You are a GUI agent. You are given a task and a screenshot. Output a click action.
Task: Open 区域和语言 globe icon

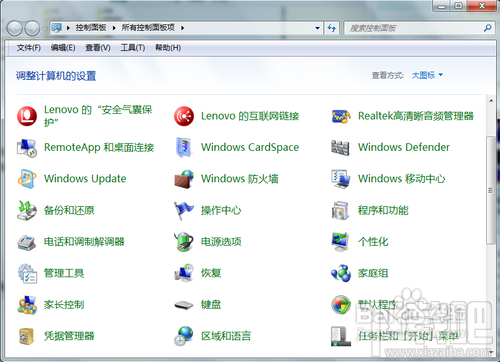pyautogui.click(x=184, y=336)
